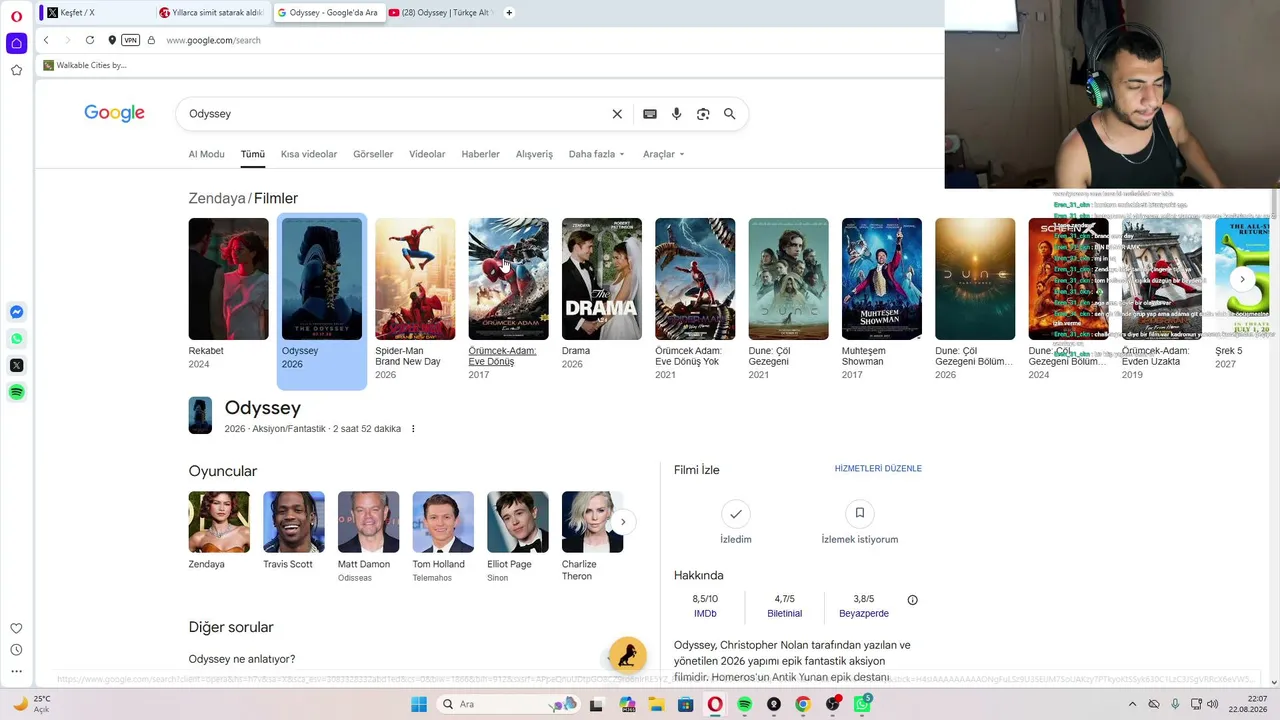Open Drama 2026 film poster

pos(602,279)
